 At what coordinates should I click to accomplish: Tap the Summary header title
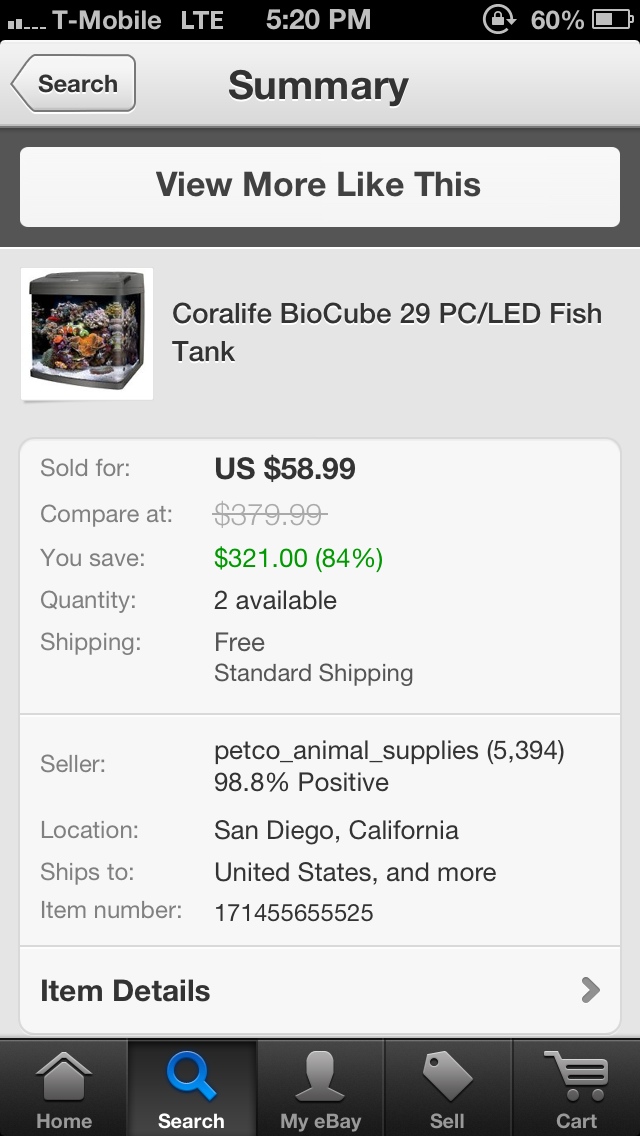point(318,85)
